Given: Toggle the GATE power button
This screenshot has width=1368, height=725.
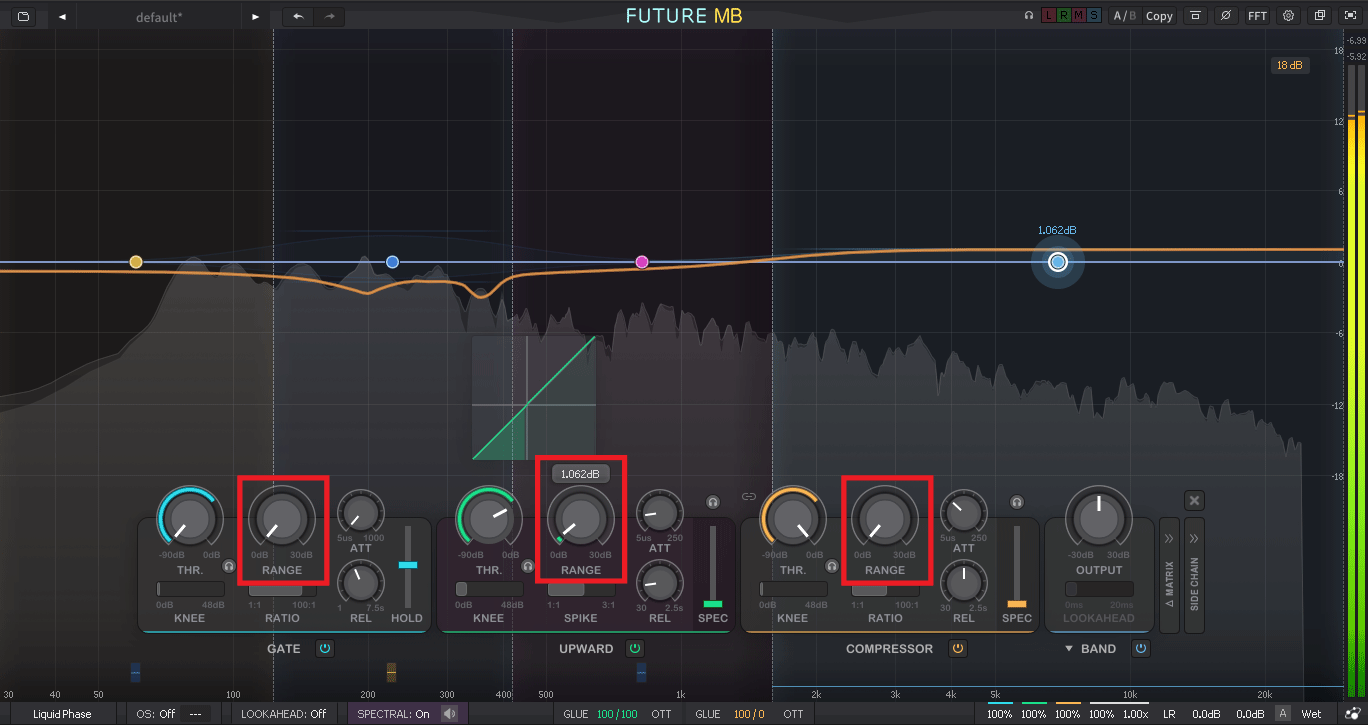Looking at the screenshot, I should (325, 649).
